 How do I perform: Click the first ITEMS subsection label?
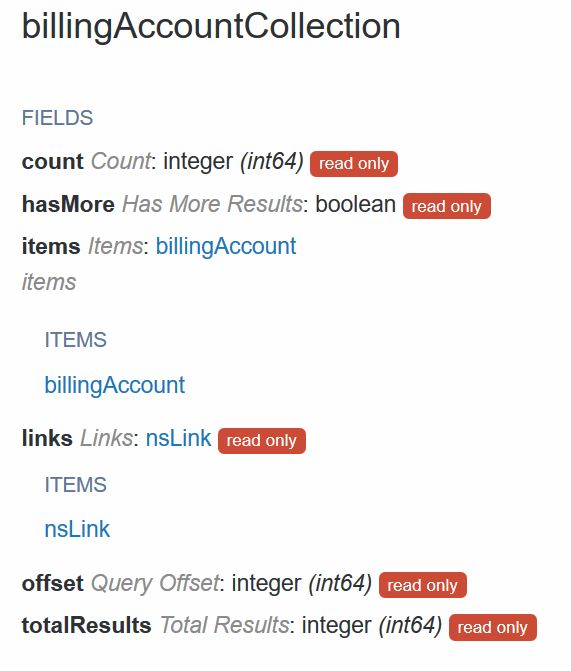click(x=75, y=340)
